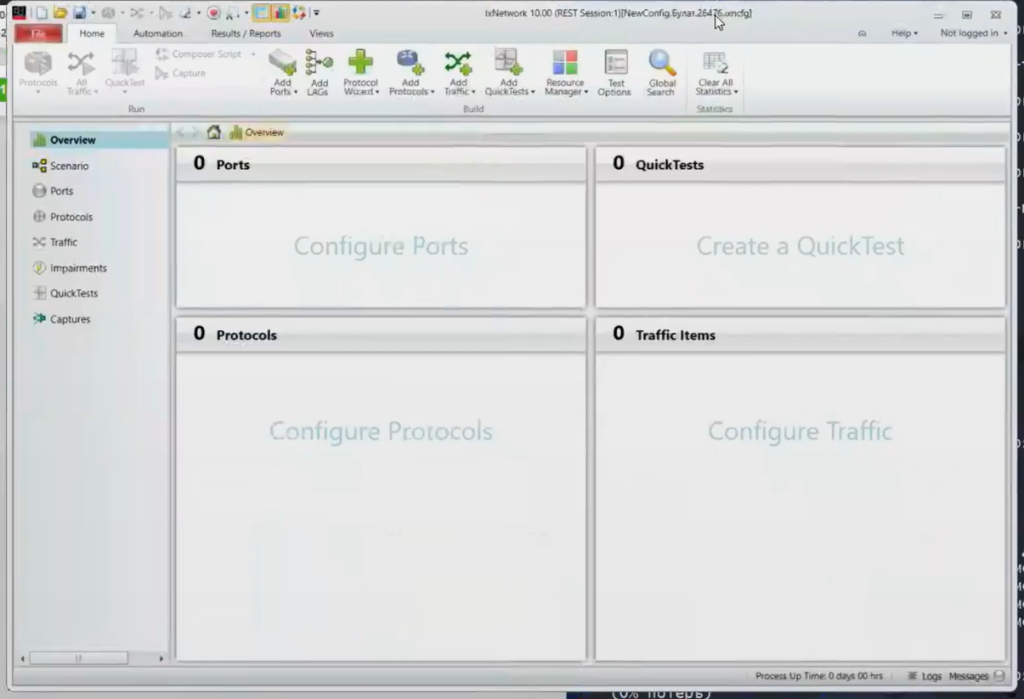Viewport: 1024px width, 699px height.
Task: Click the Add Traffic ribbon icon
Action: tap(458, 65)
